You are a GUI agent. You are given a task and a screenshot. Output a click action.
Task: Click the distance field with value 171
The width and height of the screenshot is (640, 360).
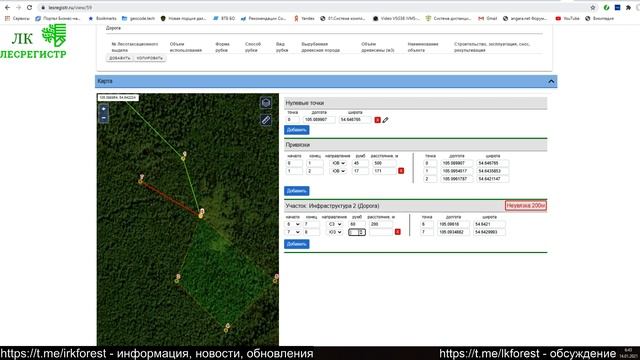click(384, 171)
